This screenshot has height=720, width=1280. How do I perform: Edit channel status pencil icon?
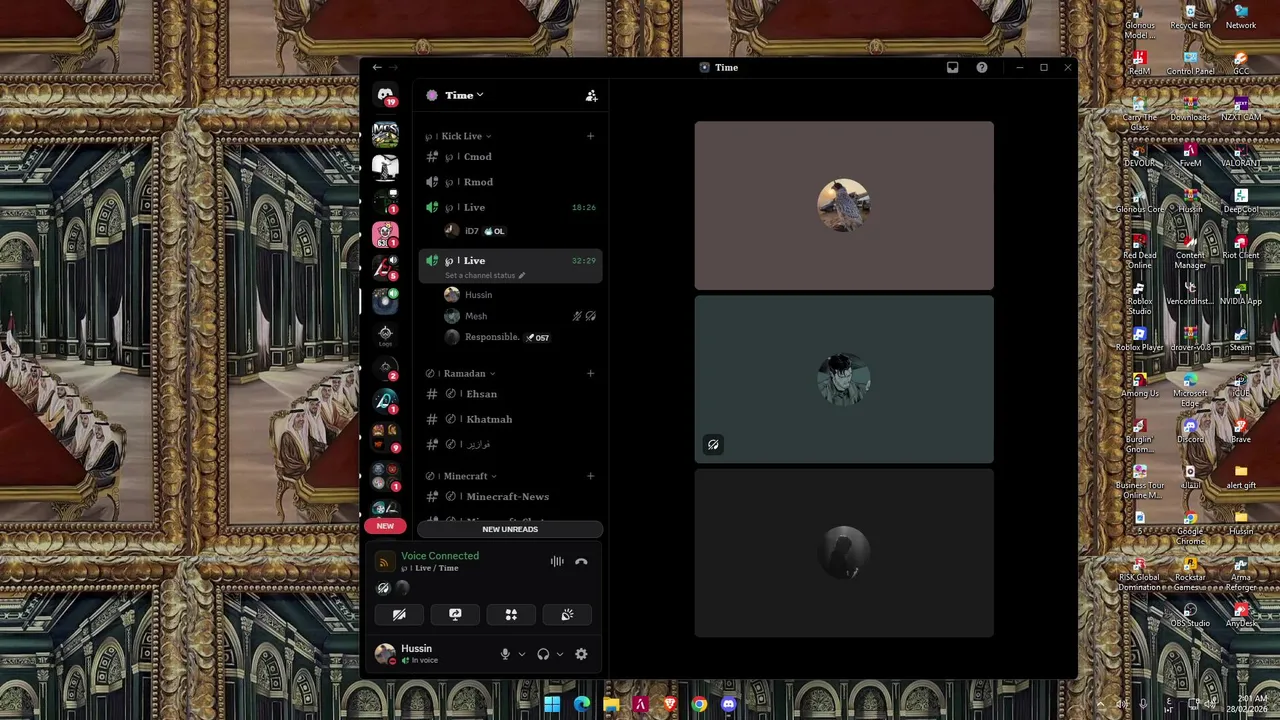[x=521, y=275]
